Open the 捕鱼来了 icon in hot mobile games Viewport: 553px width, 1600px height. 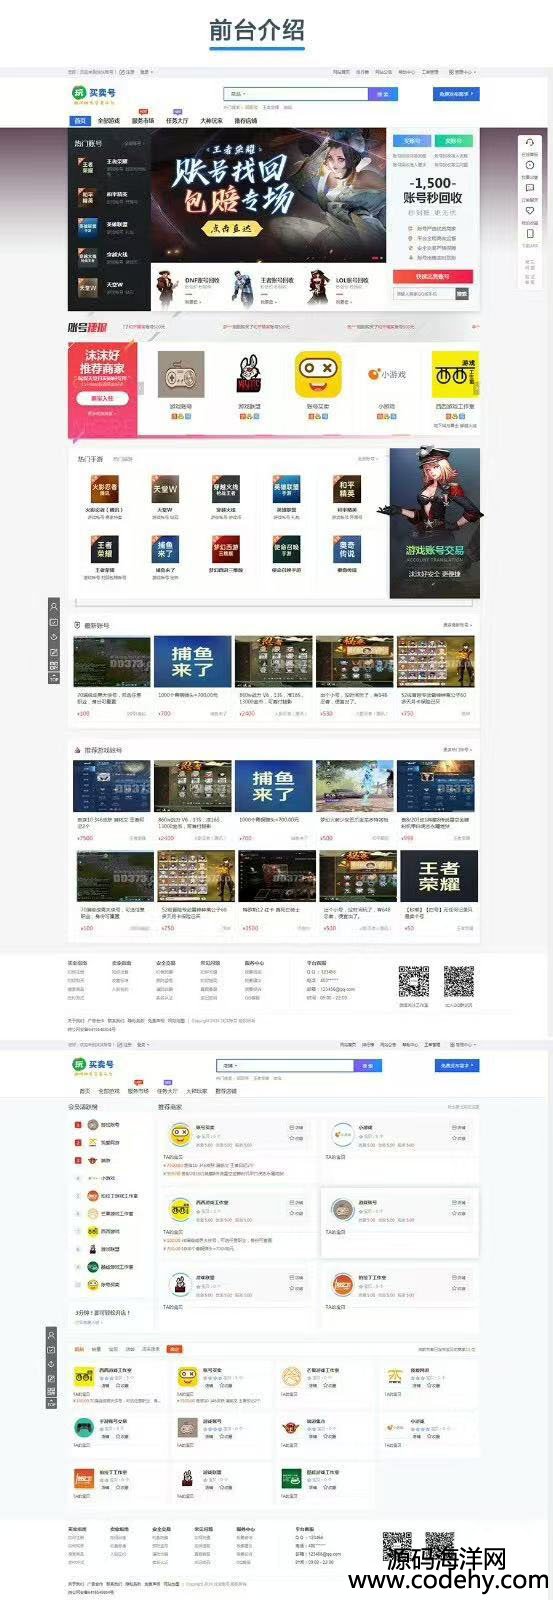click(x=165, y=549)
